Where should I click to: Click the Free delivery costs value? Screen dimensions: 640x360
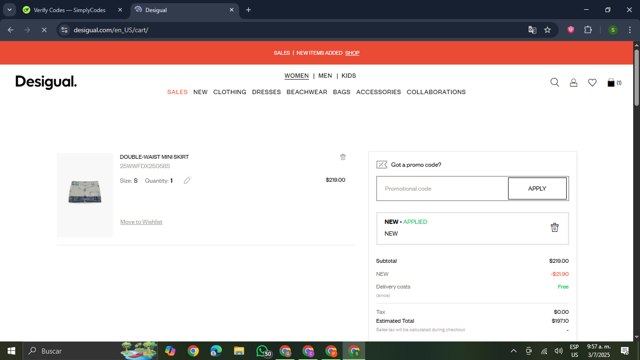tap(563, 287)
